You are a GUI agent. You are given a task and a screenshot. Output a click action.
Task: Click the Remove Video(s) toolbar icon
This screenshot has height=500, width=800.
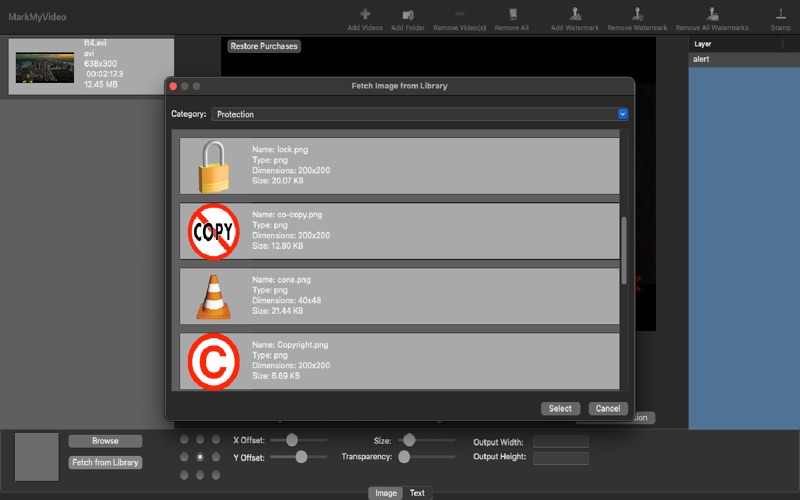click(x=459, y=14)
